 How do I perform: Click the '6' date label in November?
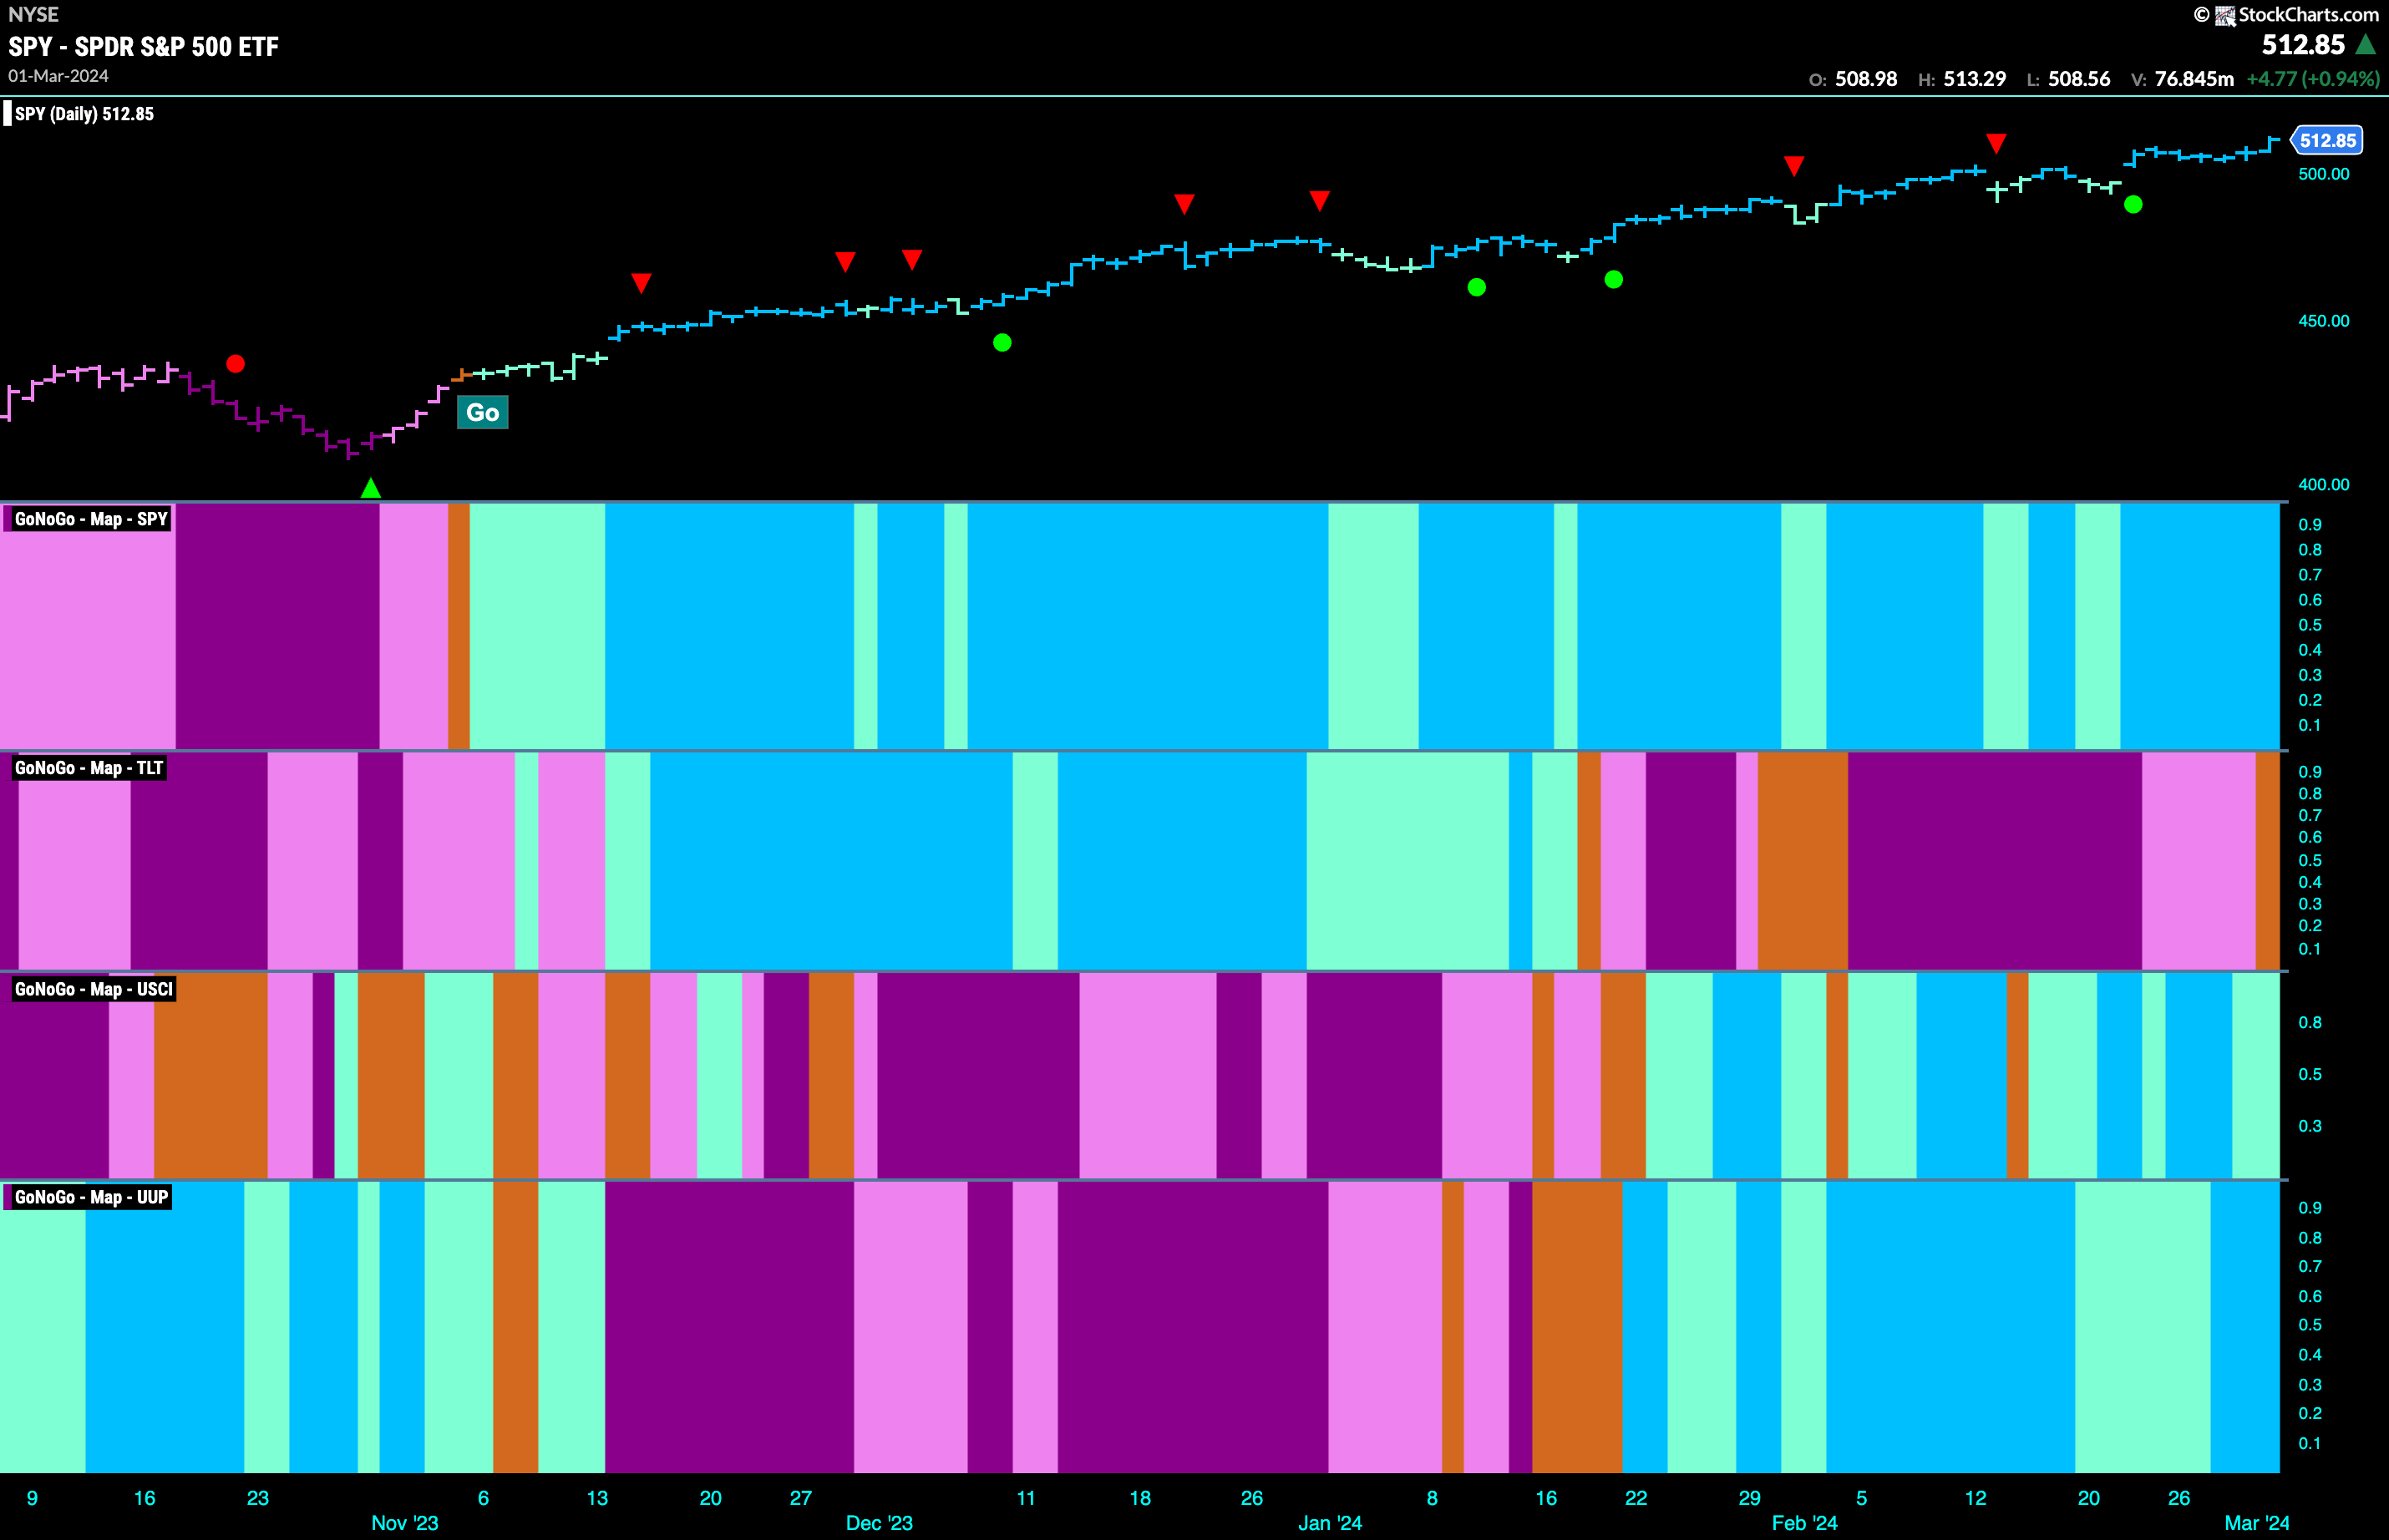click(484, 1498)
